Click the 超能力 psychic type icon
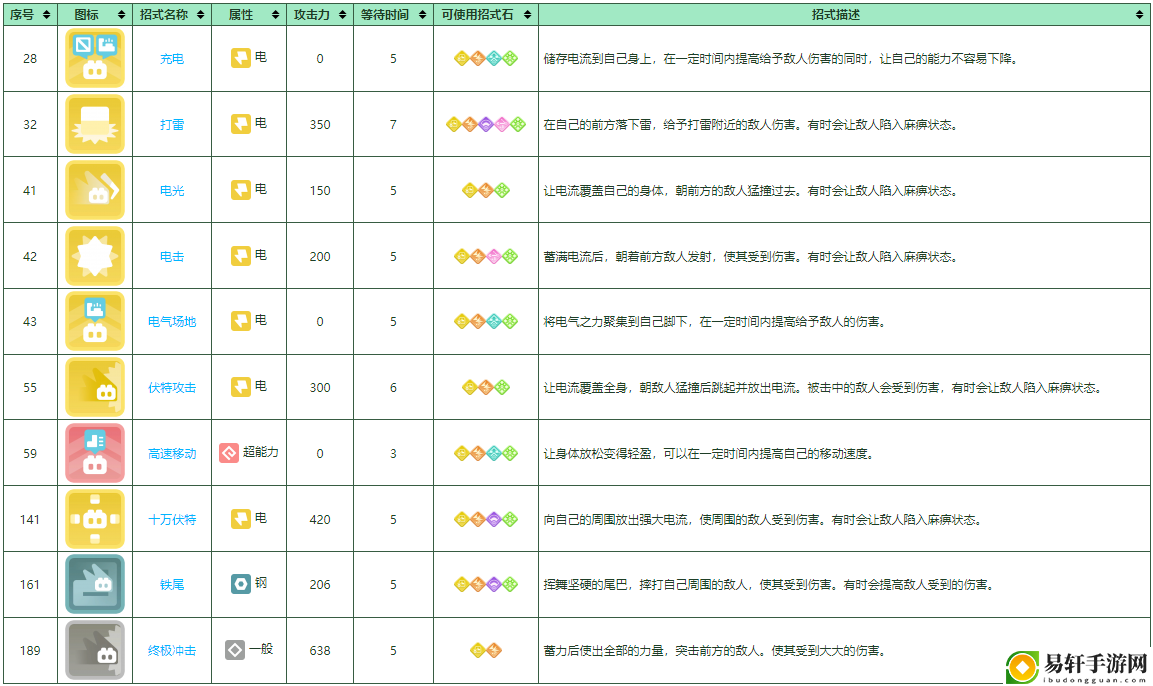This screenshot has width=1153, height=686. coord(229,453)
